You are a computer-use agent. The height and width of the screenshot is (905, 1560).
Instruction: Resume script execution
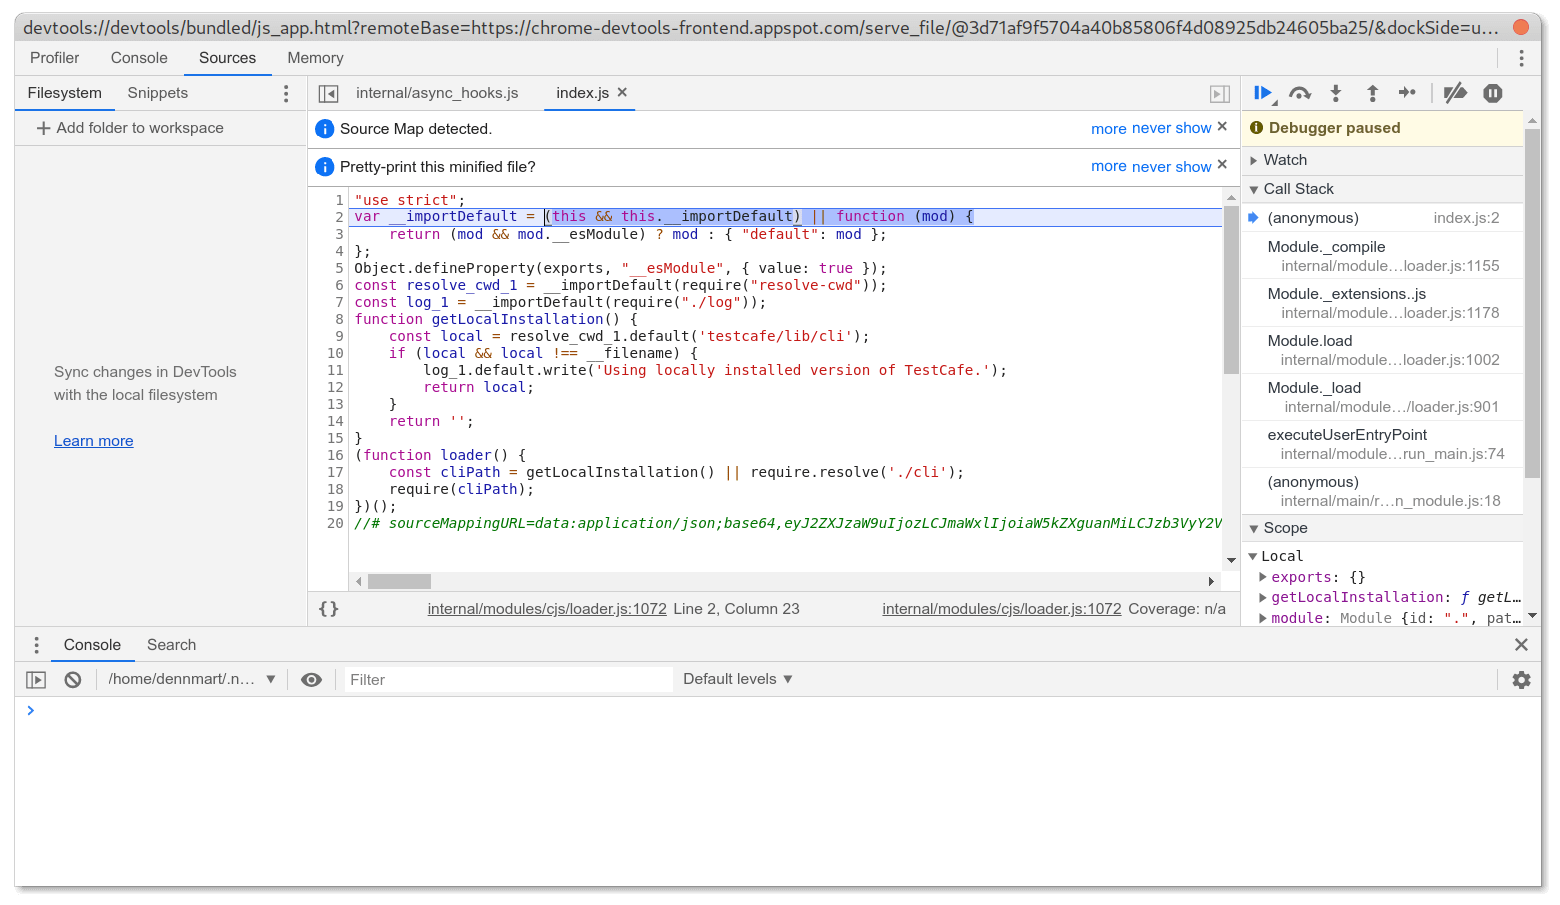[x=1263, y=93]
